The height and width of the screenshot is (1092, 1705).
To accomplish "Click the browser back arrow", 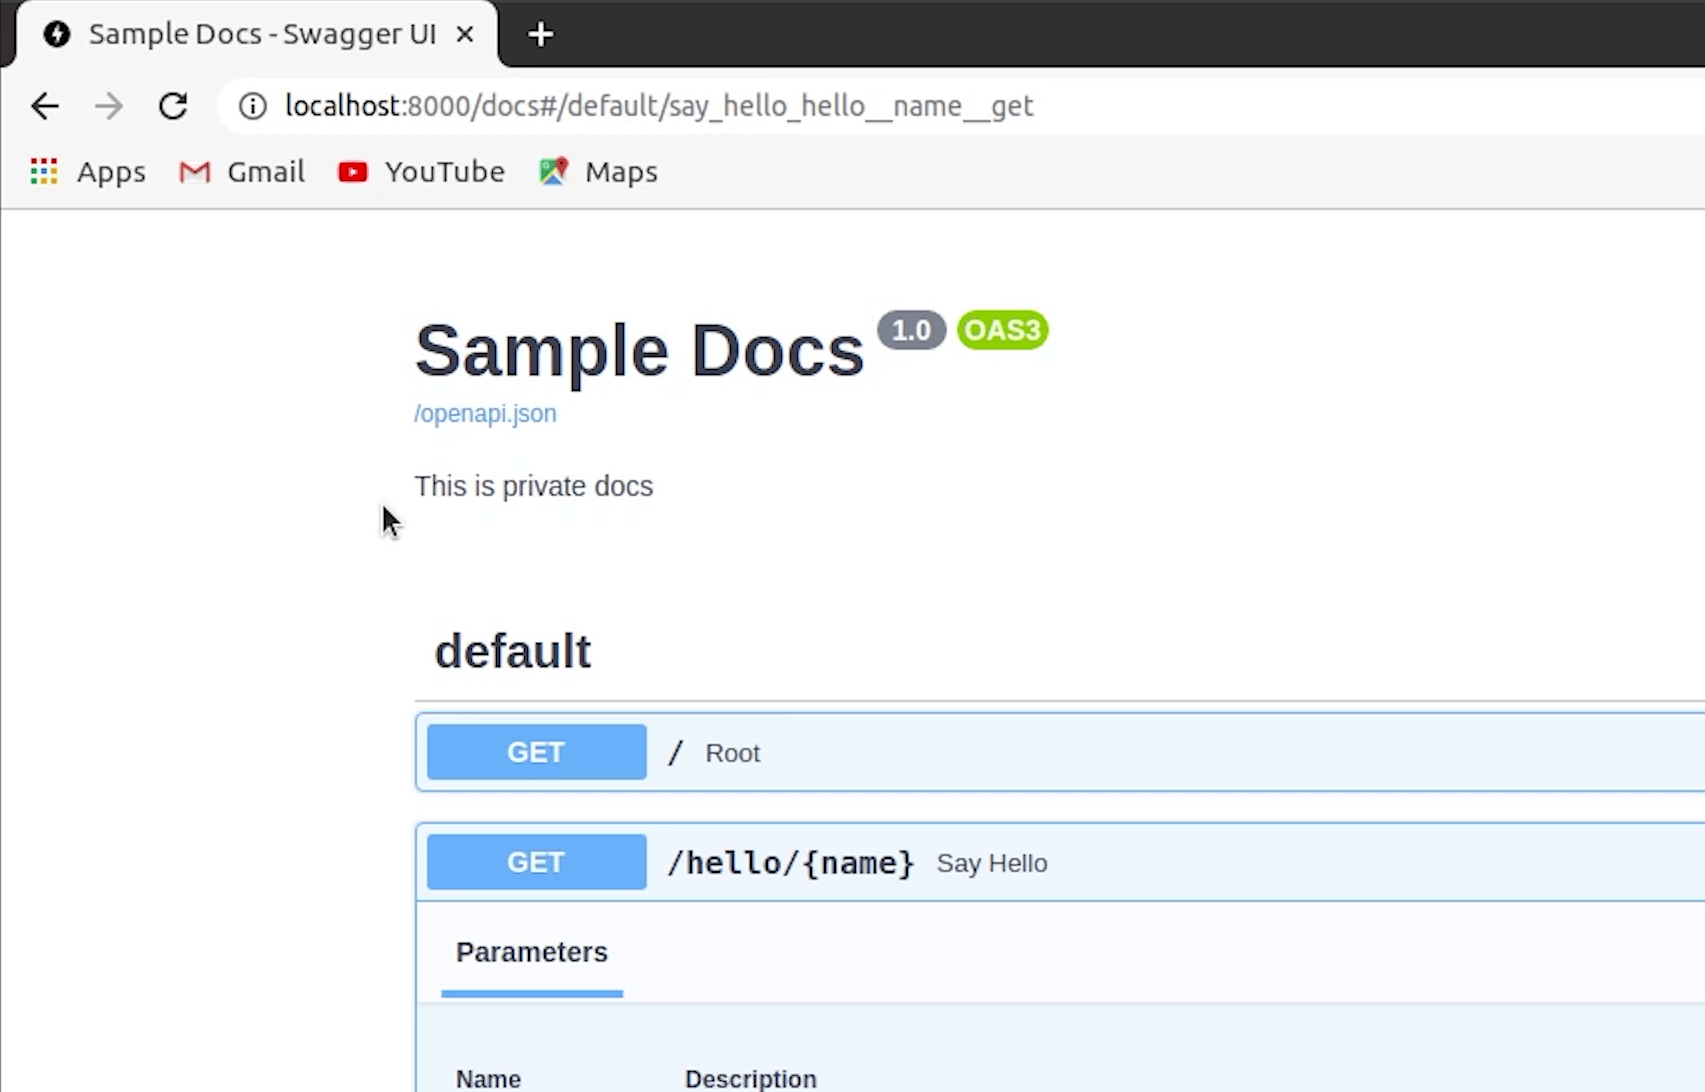I will point(45,106).
